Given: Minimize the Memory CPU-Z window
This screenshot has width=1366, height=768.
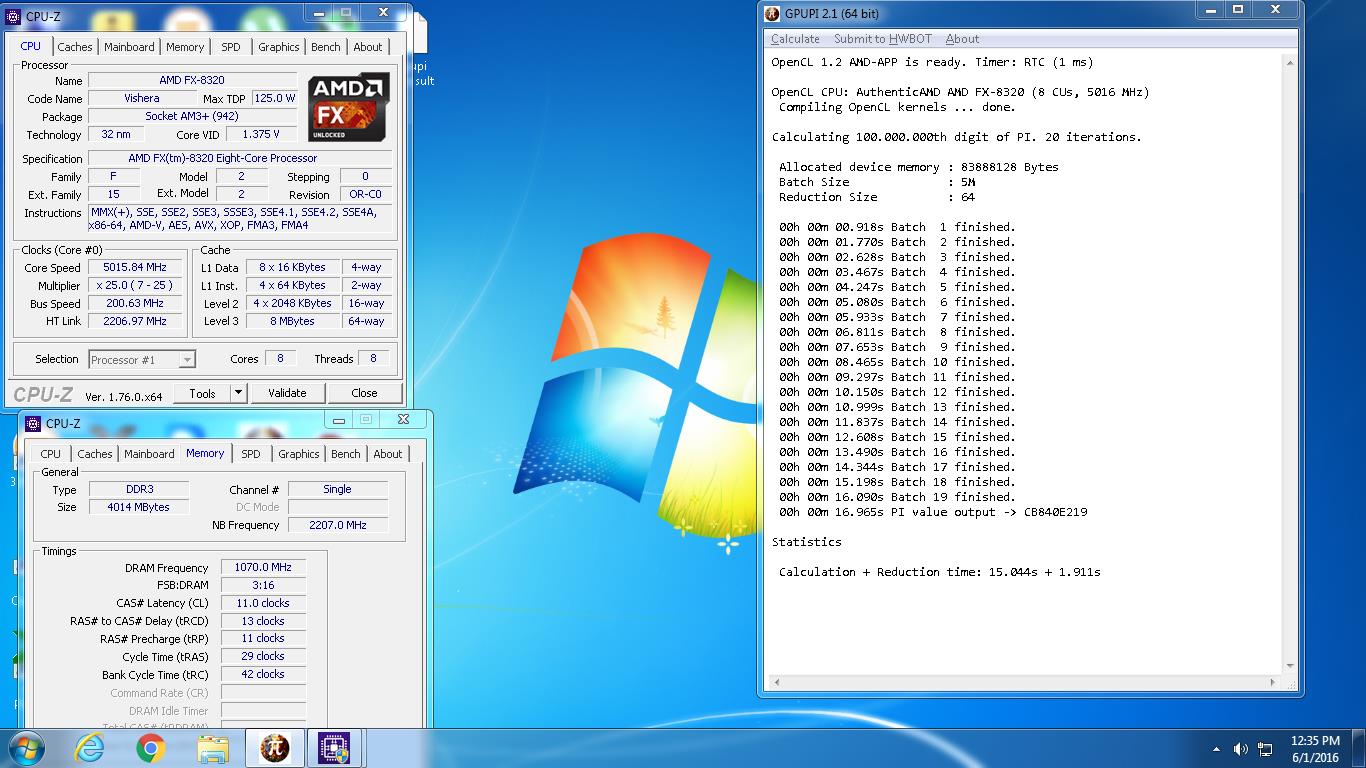Looking at the screenshot, I should point(340,420).
